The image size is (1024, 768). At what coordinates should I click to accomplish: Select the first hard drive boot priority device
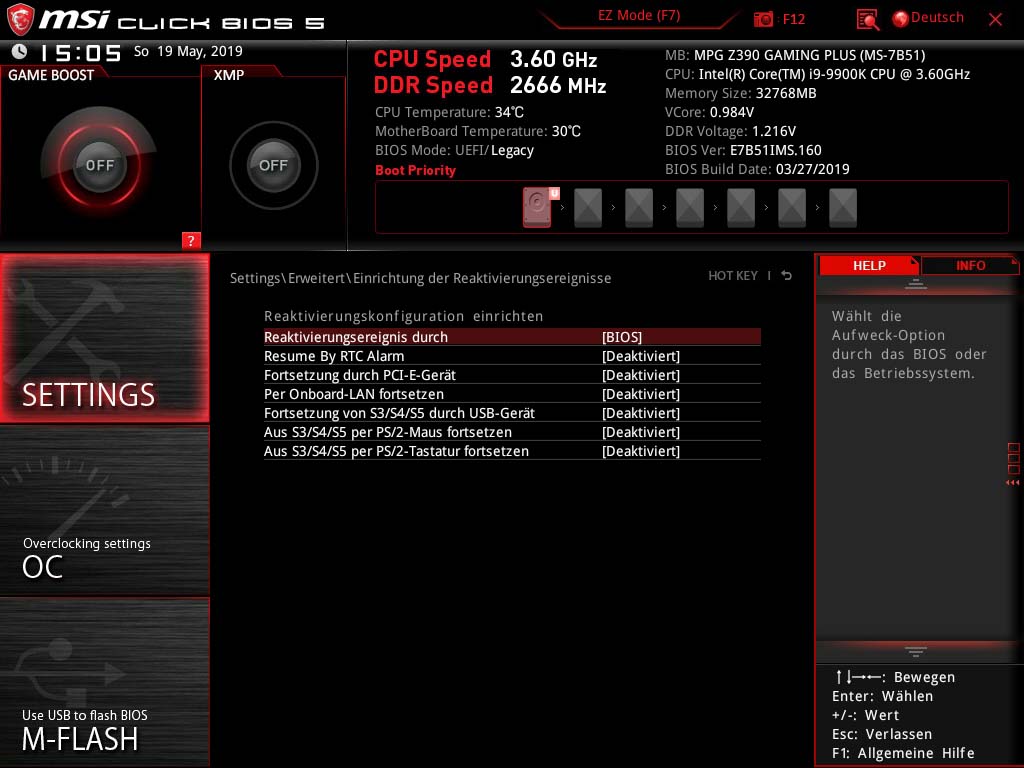[537, 207]
